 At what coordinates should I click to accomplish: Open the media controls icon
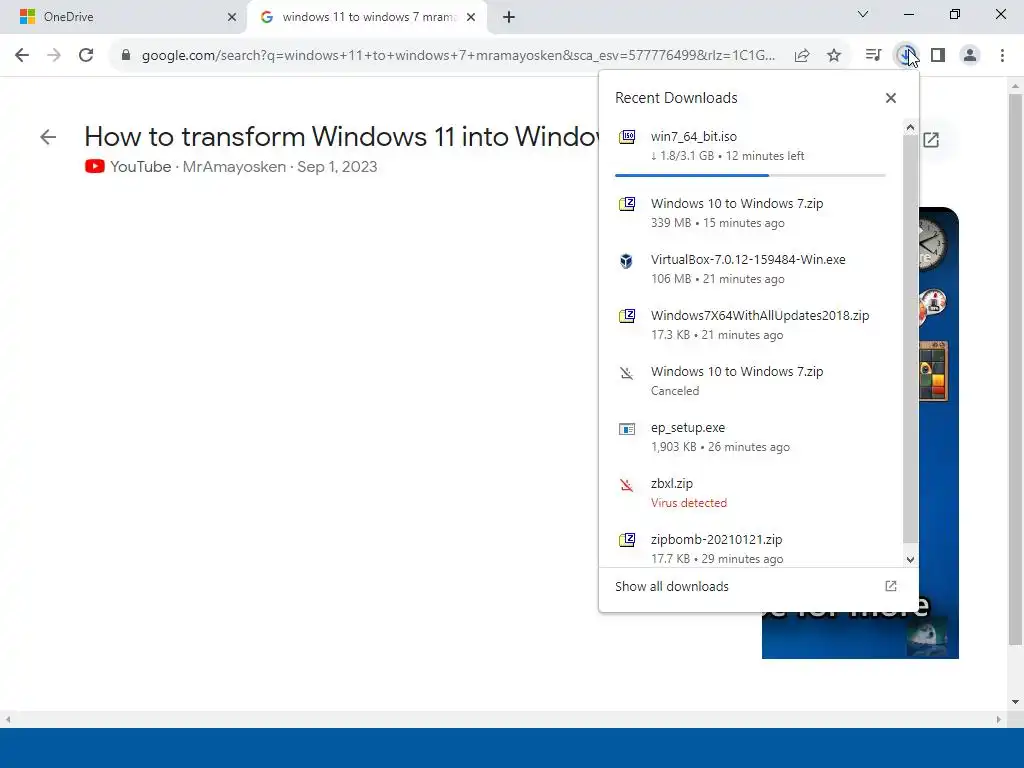click(873, 56)
